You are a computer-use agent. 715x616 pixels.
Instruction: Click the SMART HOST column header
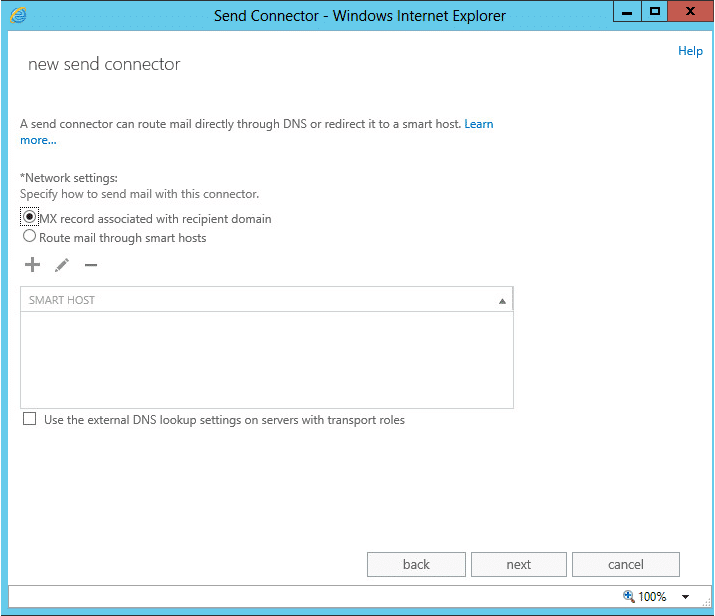62,300
